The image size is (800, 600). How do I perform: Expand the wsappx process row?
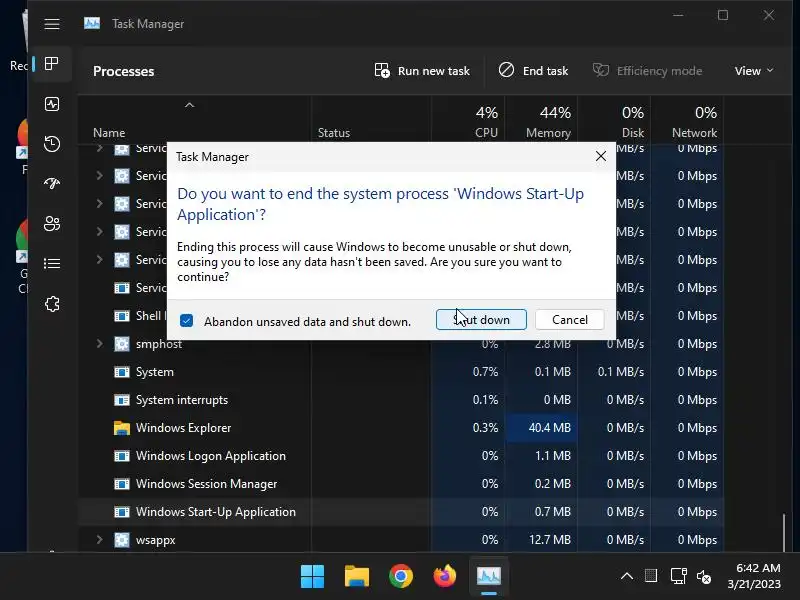(99, 539)
